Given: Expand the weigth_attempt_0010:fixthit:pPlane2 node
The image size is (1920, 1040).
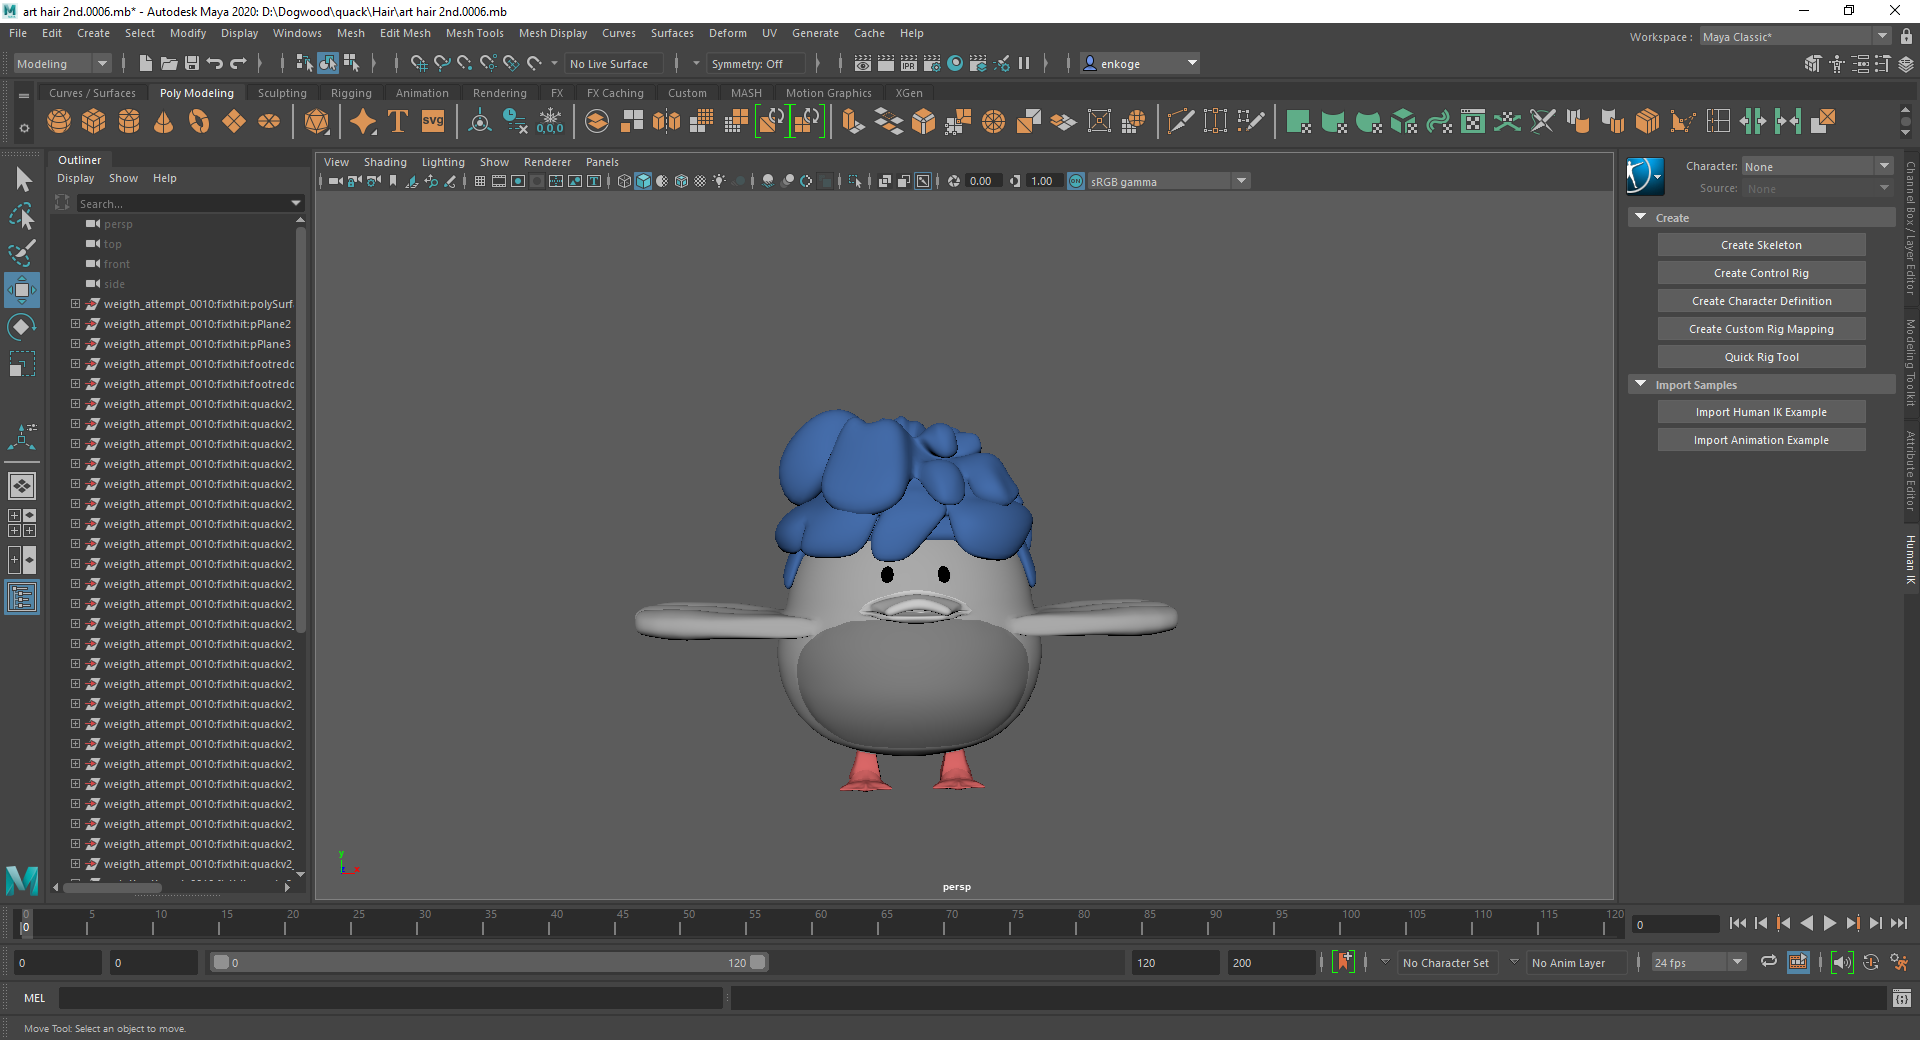Looking at the screenshot, I should [75, 324].
